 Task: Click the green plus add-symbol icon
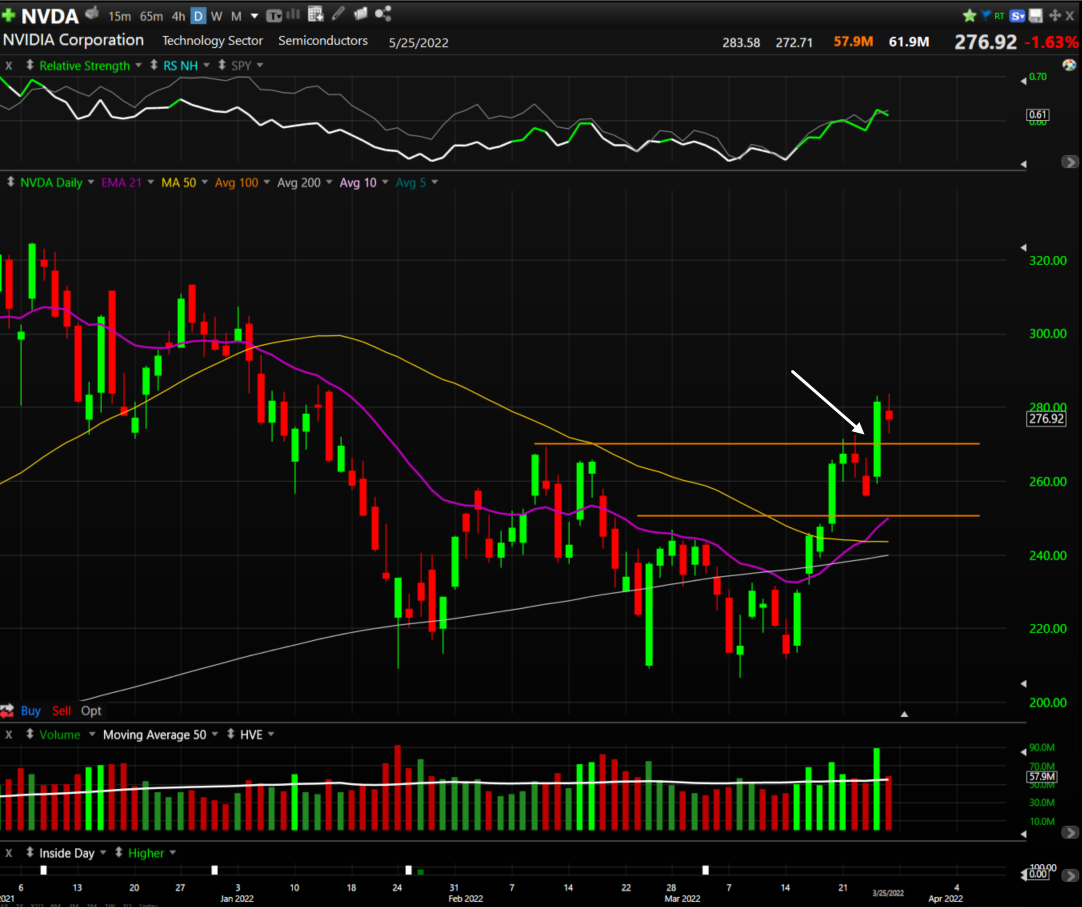pos(8,15)
